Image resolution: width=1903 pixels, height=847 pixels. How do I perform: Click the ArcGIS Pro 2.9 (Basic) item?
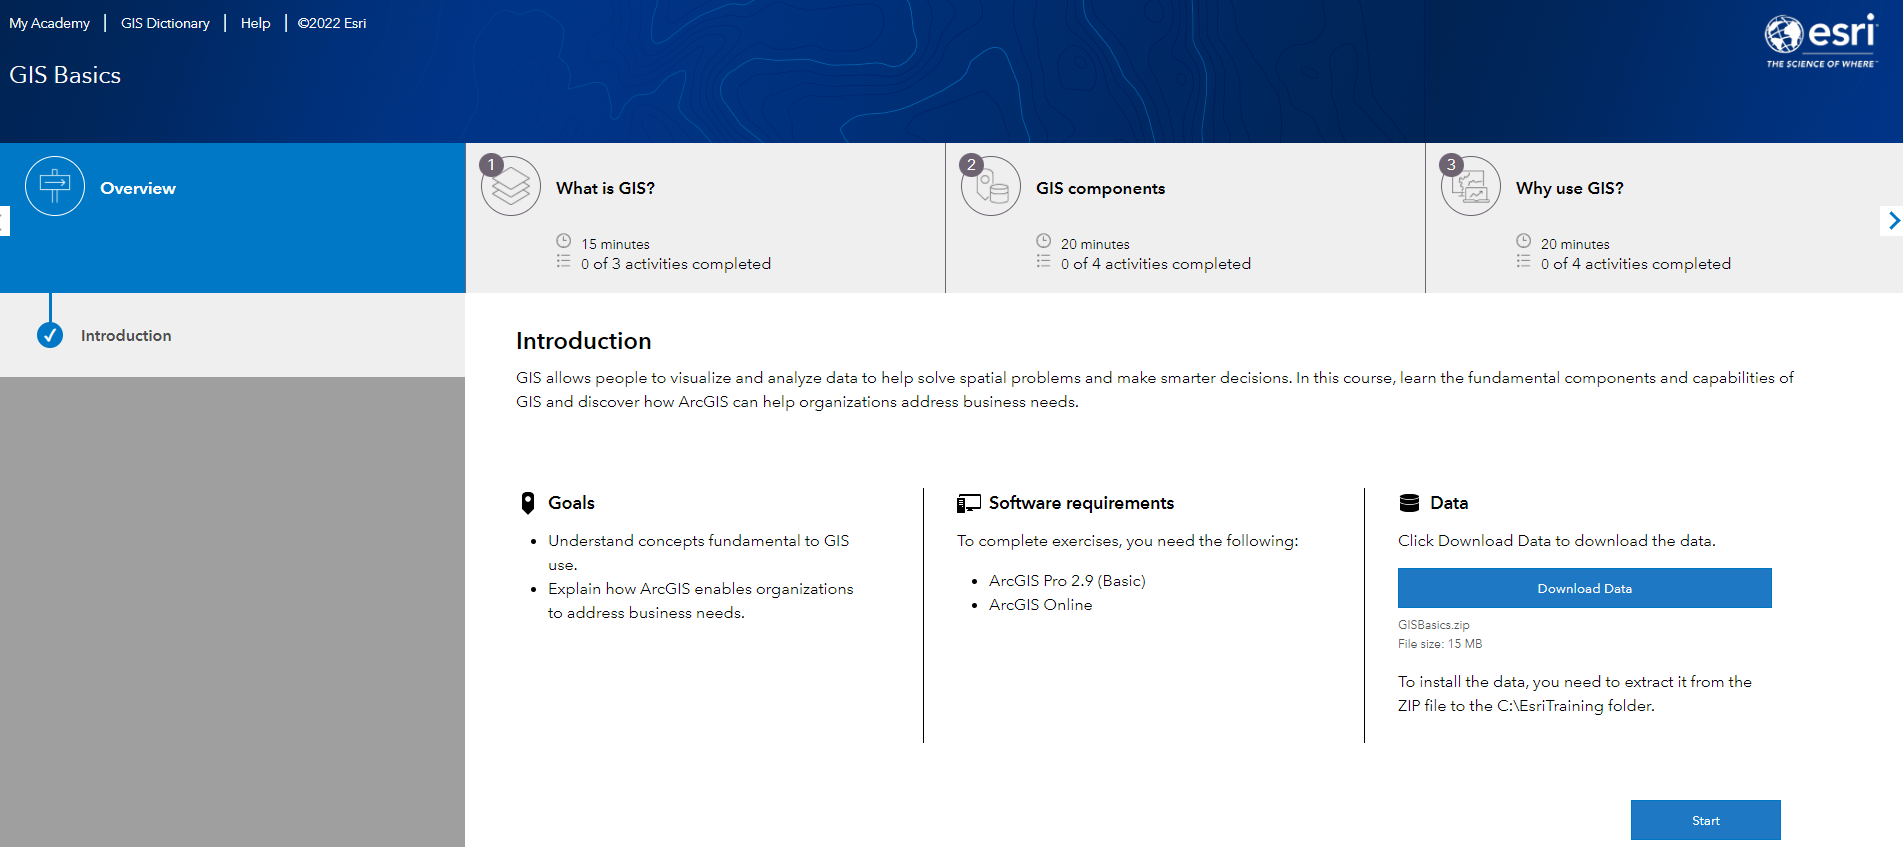point(1067,581)
